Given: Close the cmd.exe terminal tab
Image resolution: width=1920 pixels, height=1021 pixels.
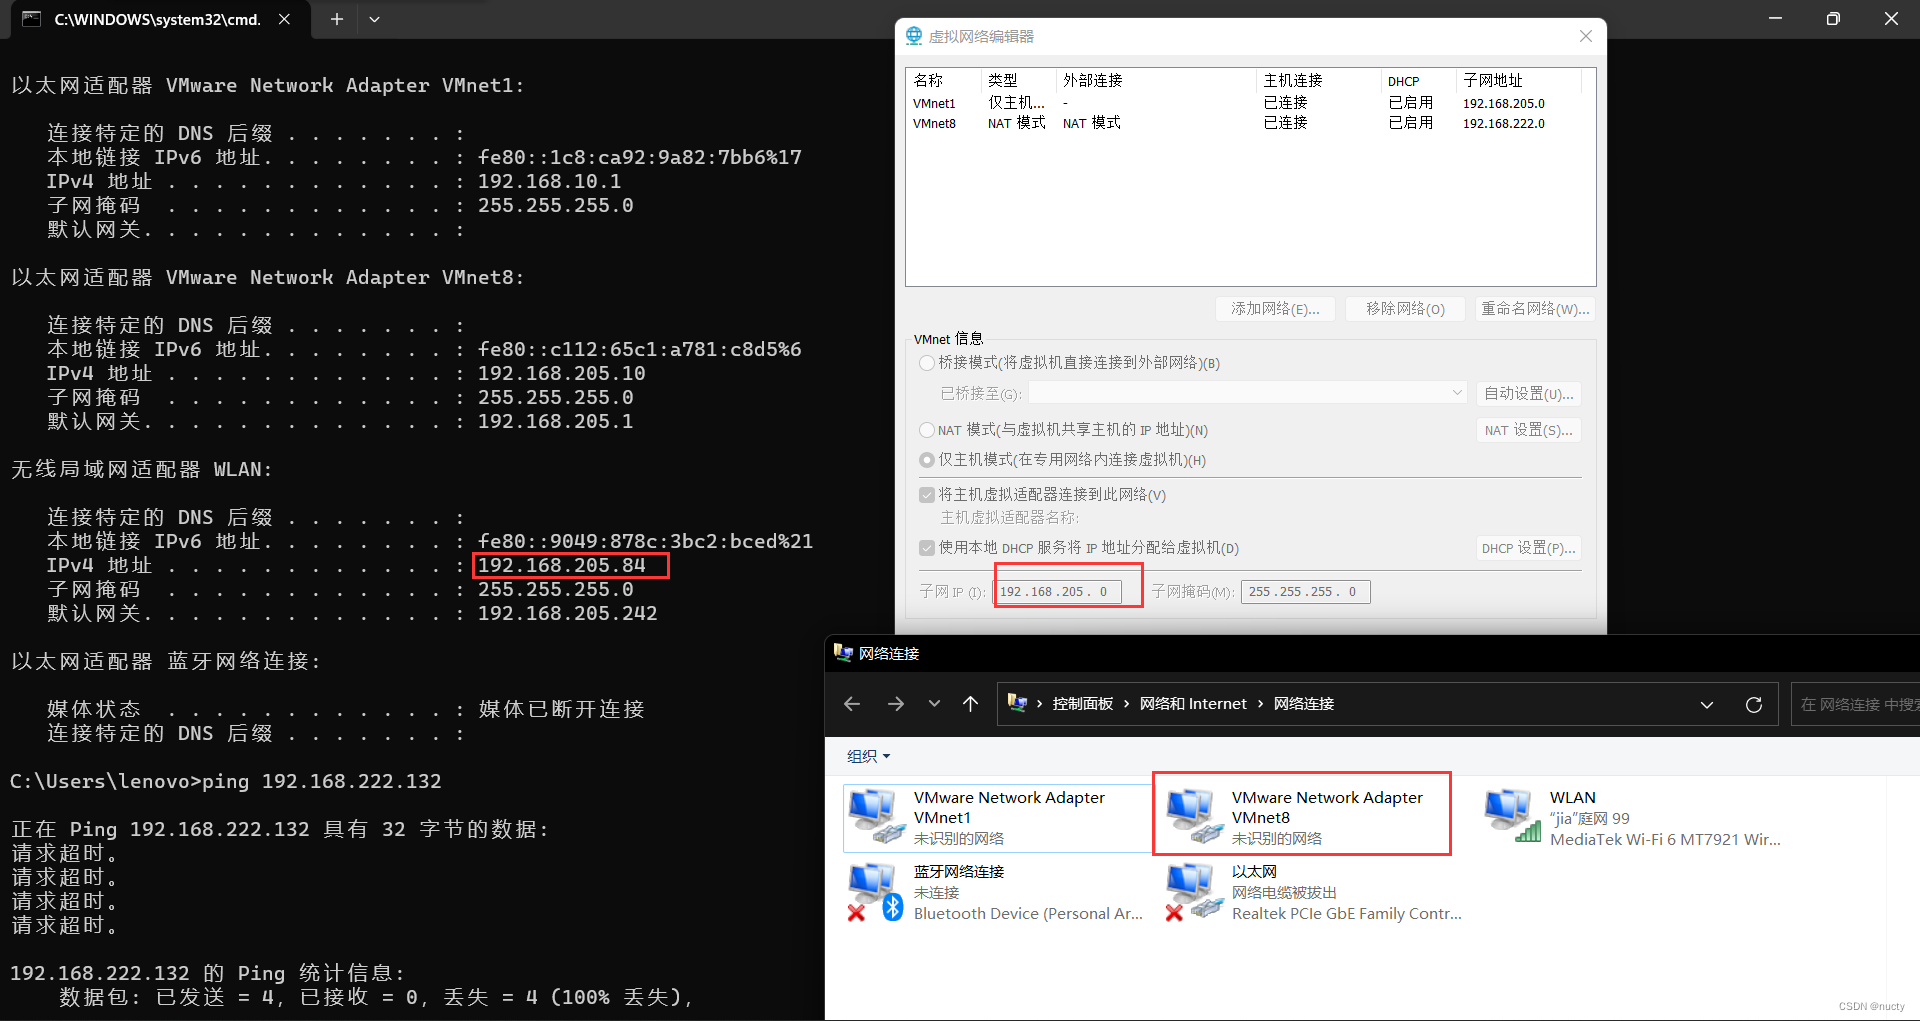Looking at the screenshot, I should point(284,19).
